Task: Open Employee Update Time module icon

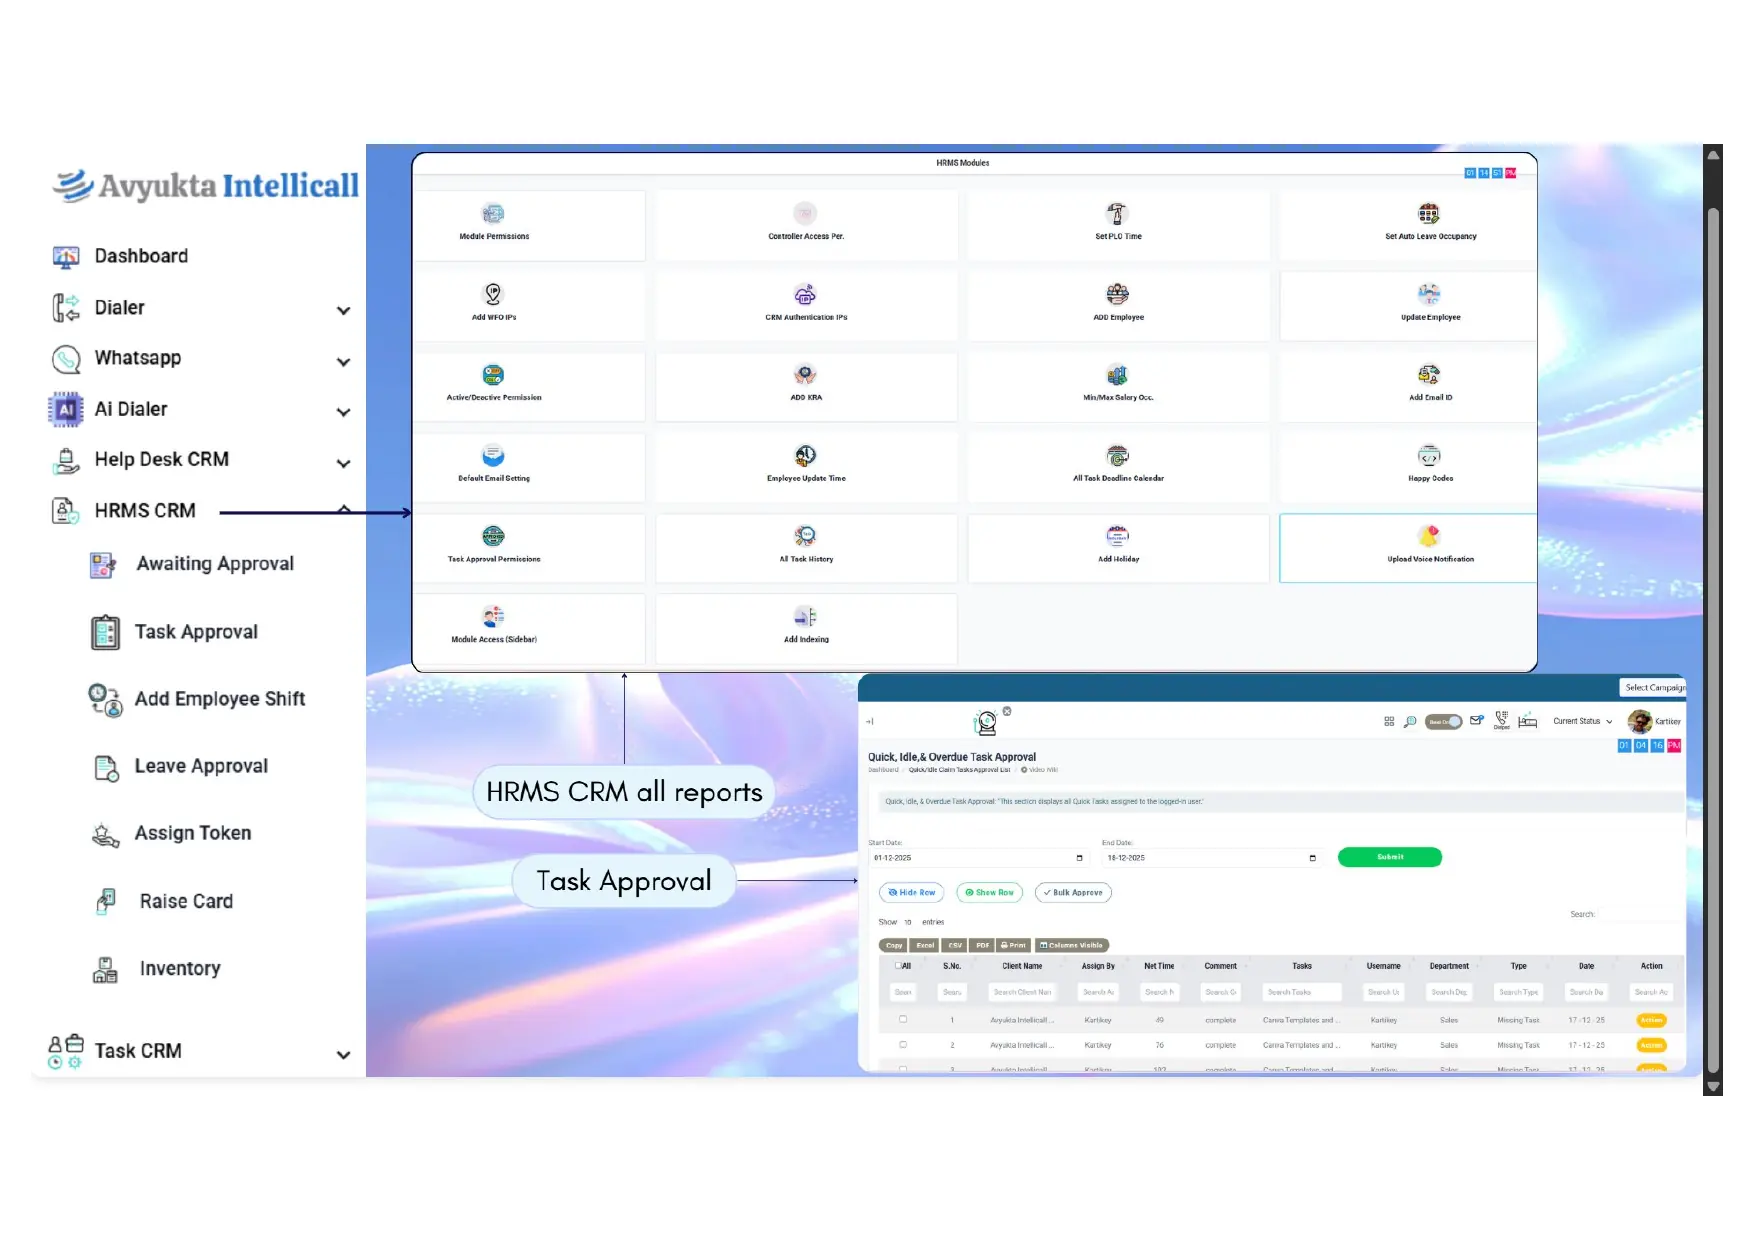Action: (805, 456)
